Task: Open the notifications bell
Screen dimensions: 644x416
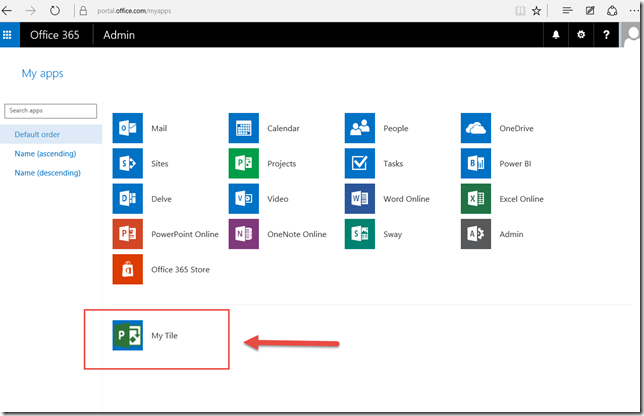Action: [x=556, y=35]
